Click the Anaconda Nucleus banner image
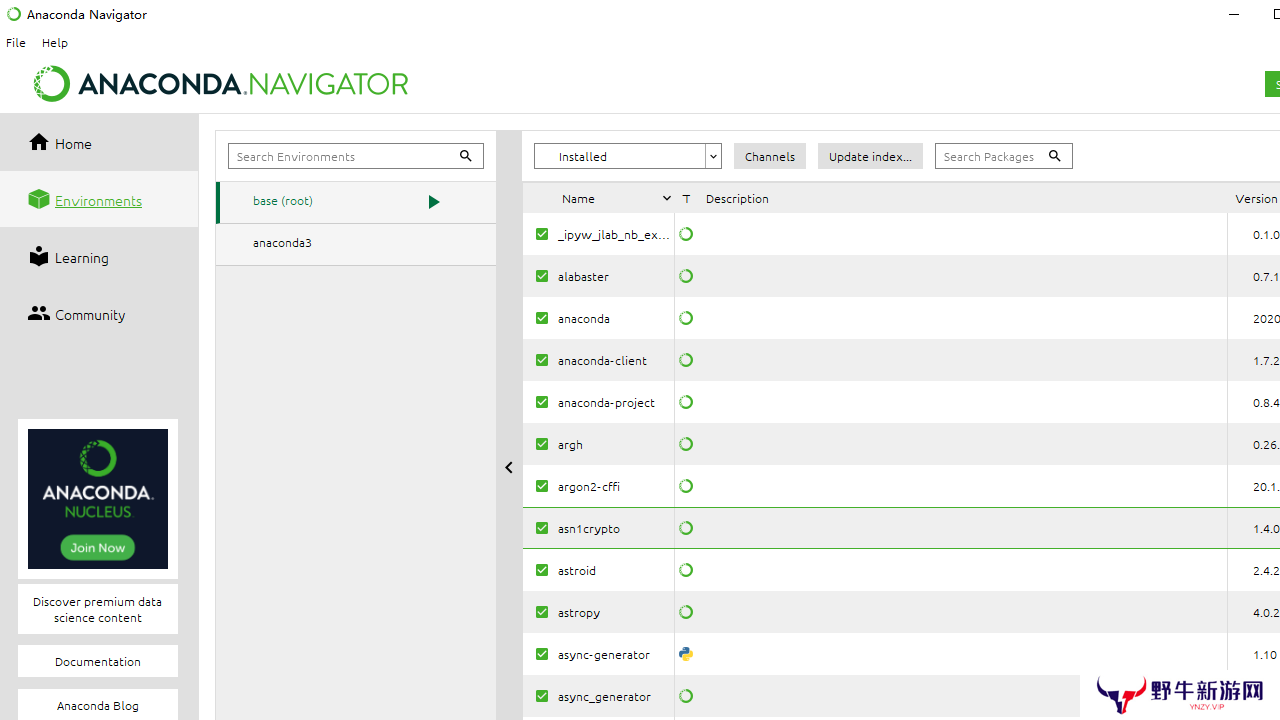Screen dimensions: 1280x720 [98, 499]
